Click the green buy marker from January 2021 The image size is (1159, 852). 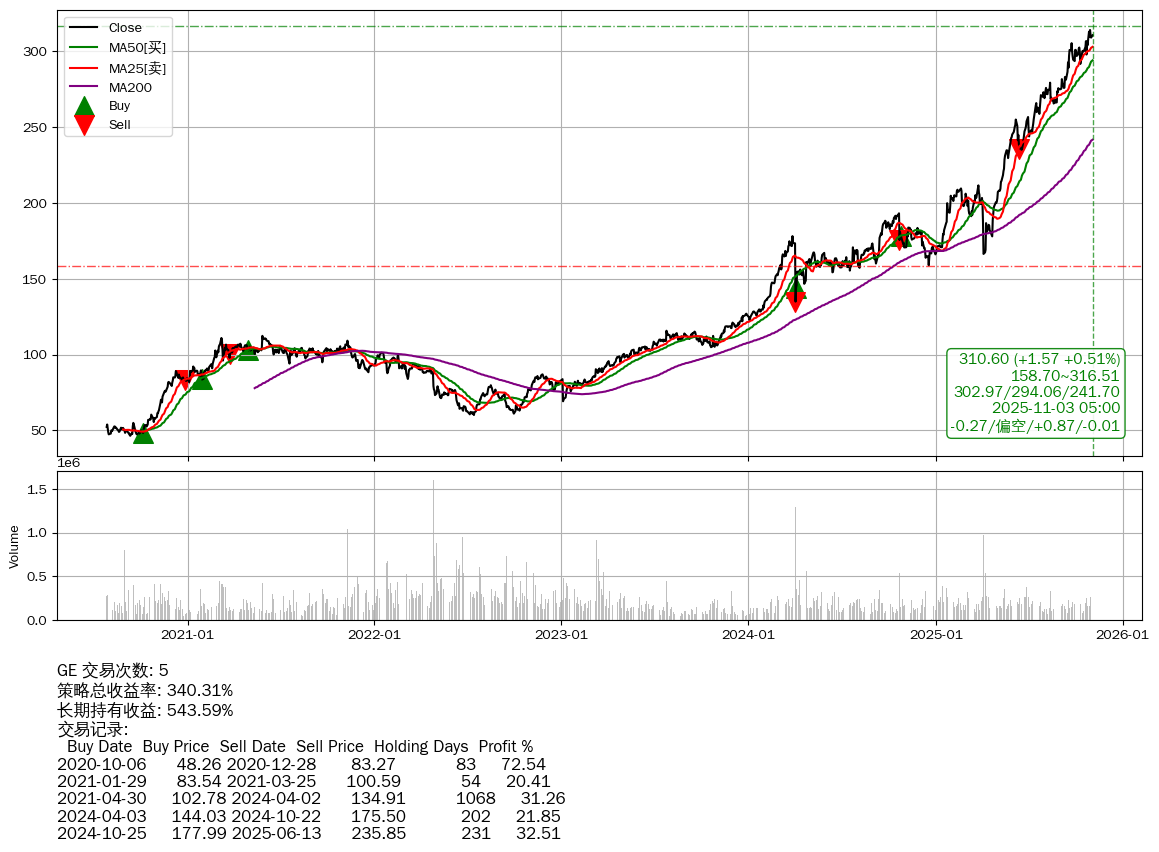click(201, 380)
